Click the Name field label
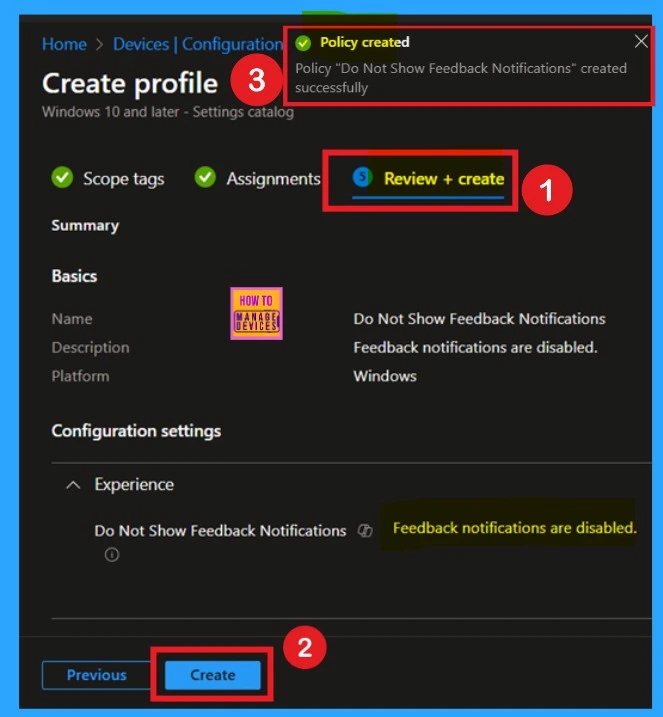The width and height of the screenshot is (663, 717). click(x=72, y=319)
